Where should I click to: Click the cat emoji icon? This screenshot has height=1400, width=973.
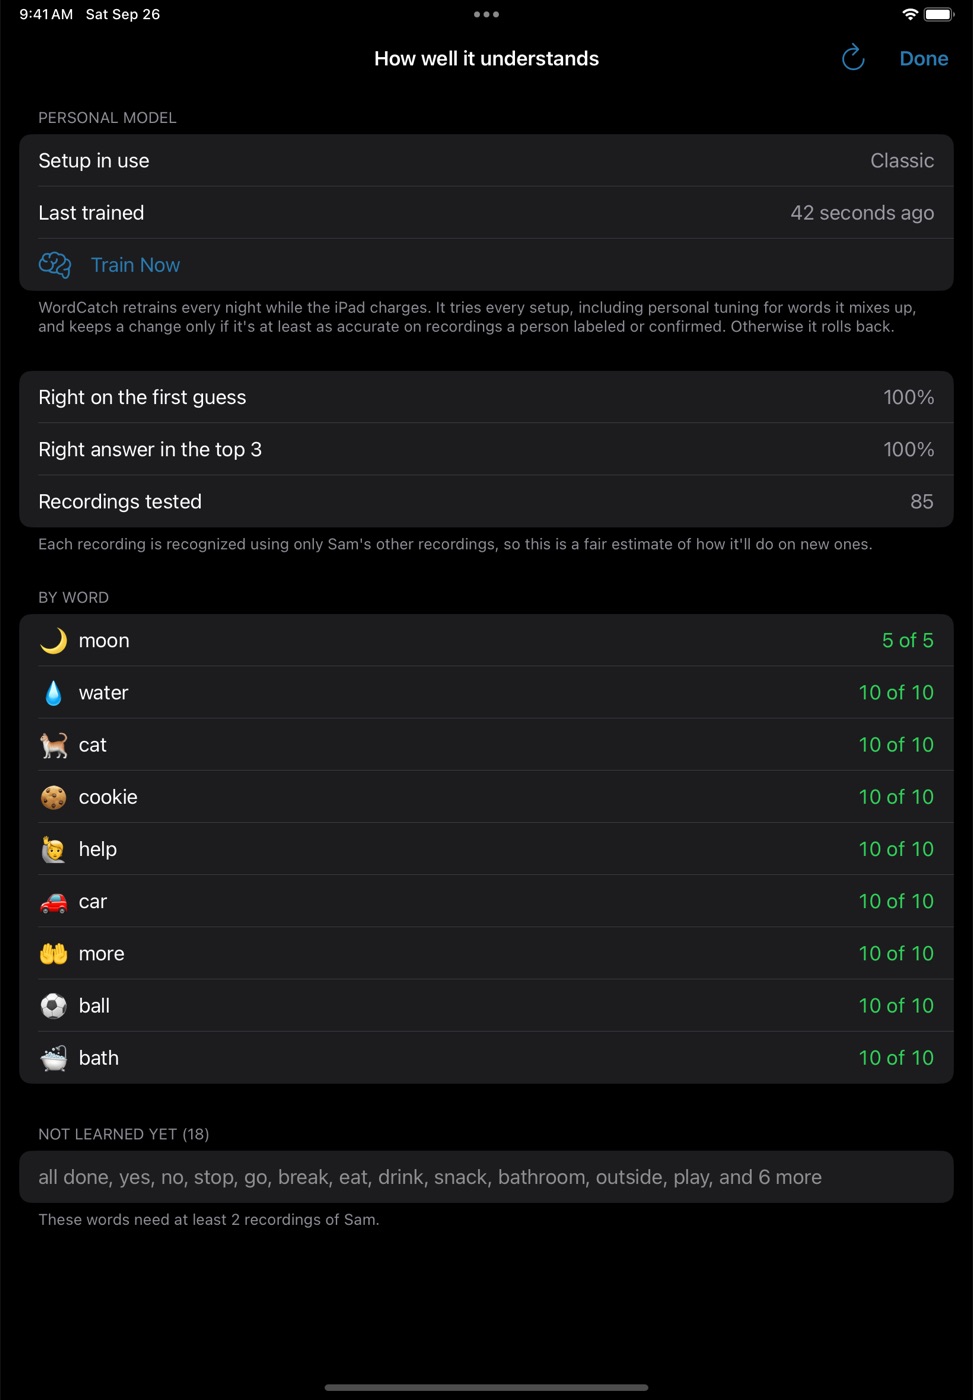click(x=54, y=745)
